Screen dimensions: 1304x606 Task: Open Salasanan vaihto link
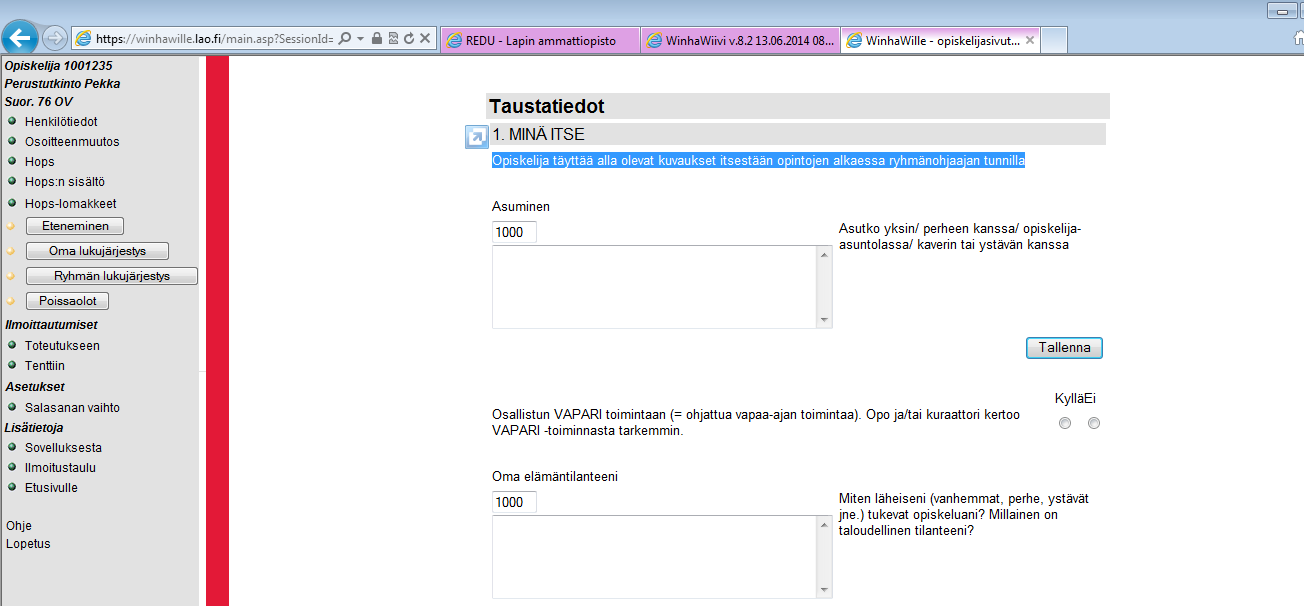click(x=72, y=408)
